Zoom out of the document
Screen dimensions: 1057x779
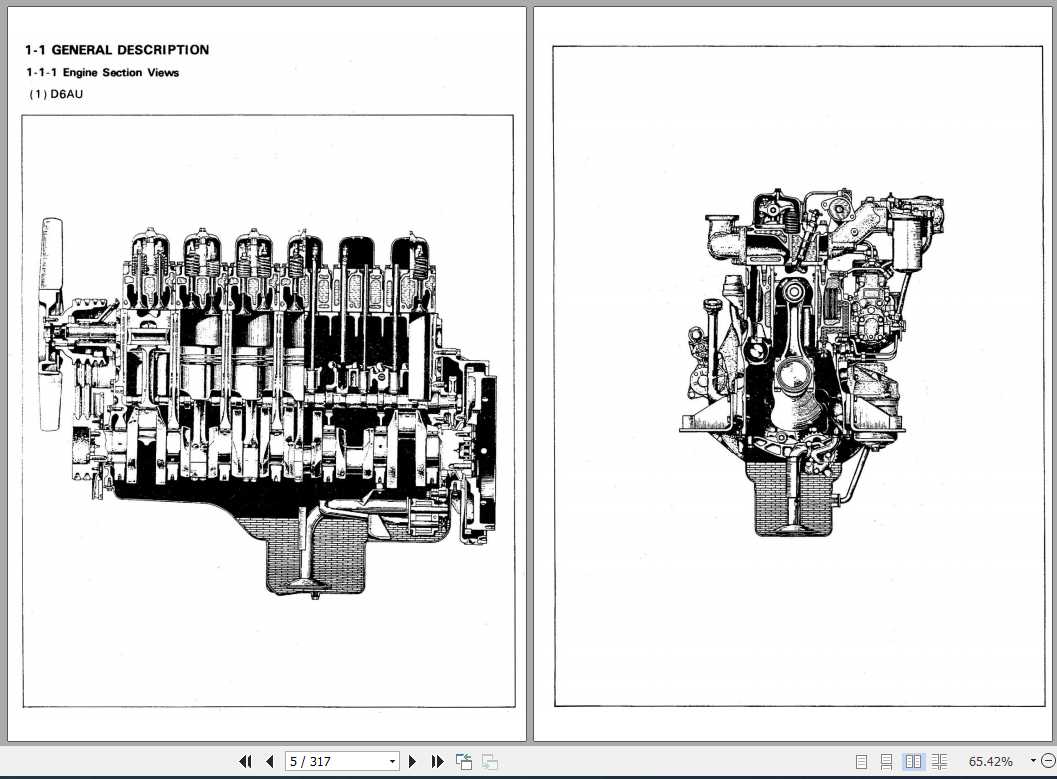pos(1048,761)
